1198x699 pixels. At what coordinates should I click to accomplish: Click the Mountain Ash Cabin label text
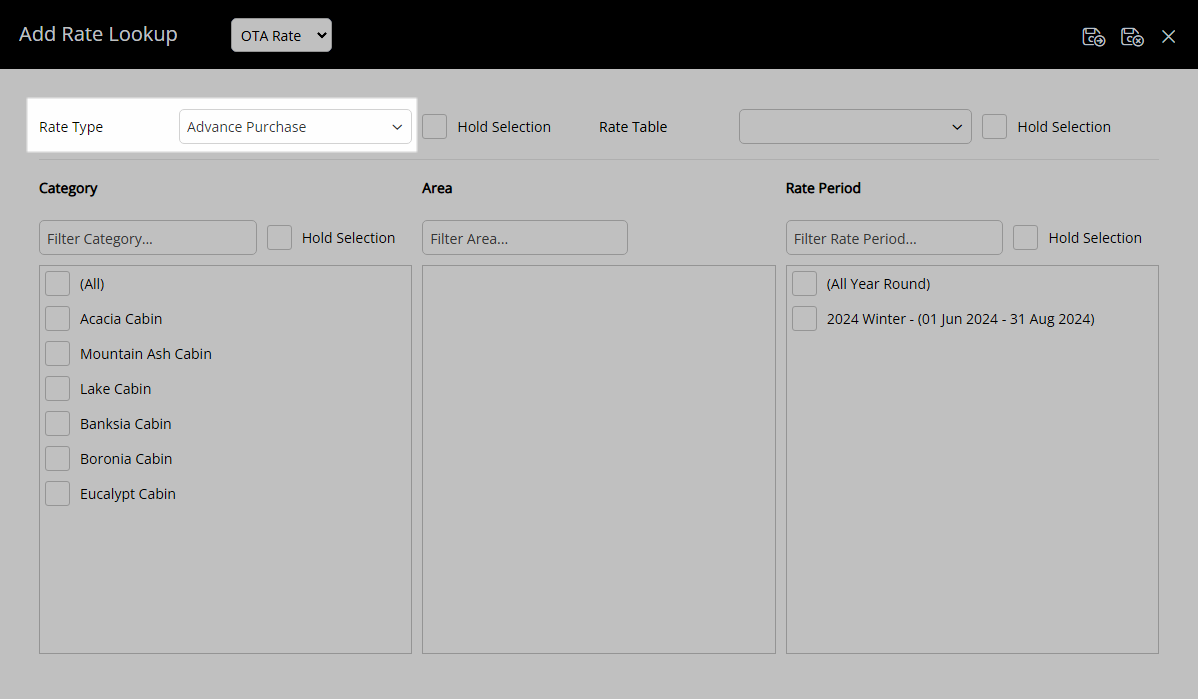[146, 354]
